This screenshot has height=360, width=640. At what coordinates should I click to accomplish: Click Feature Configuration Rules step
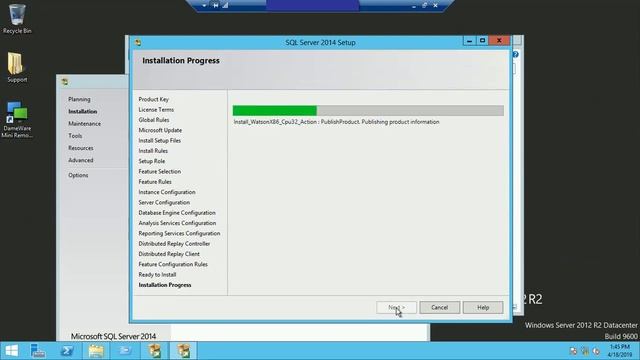click(173, 264)
